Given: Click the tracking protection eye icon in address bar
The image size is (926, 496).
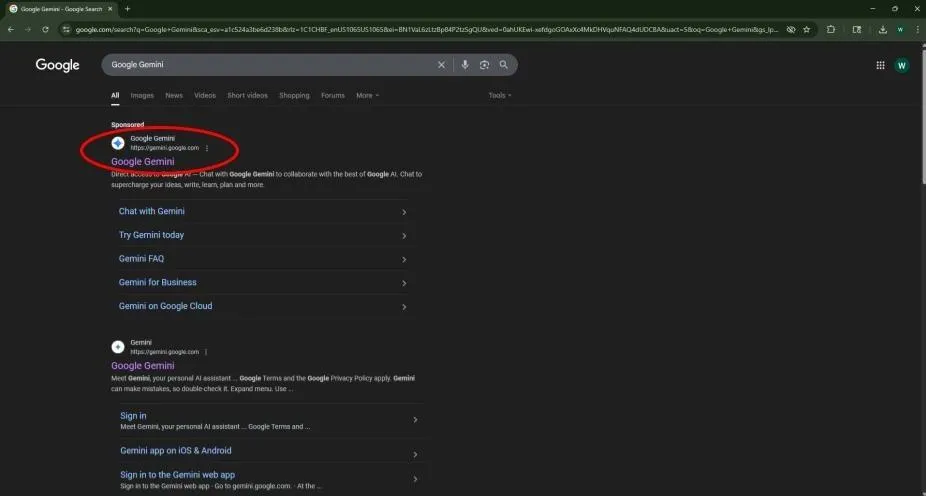Looking at the screenshot, I should [x=791, y=30].
